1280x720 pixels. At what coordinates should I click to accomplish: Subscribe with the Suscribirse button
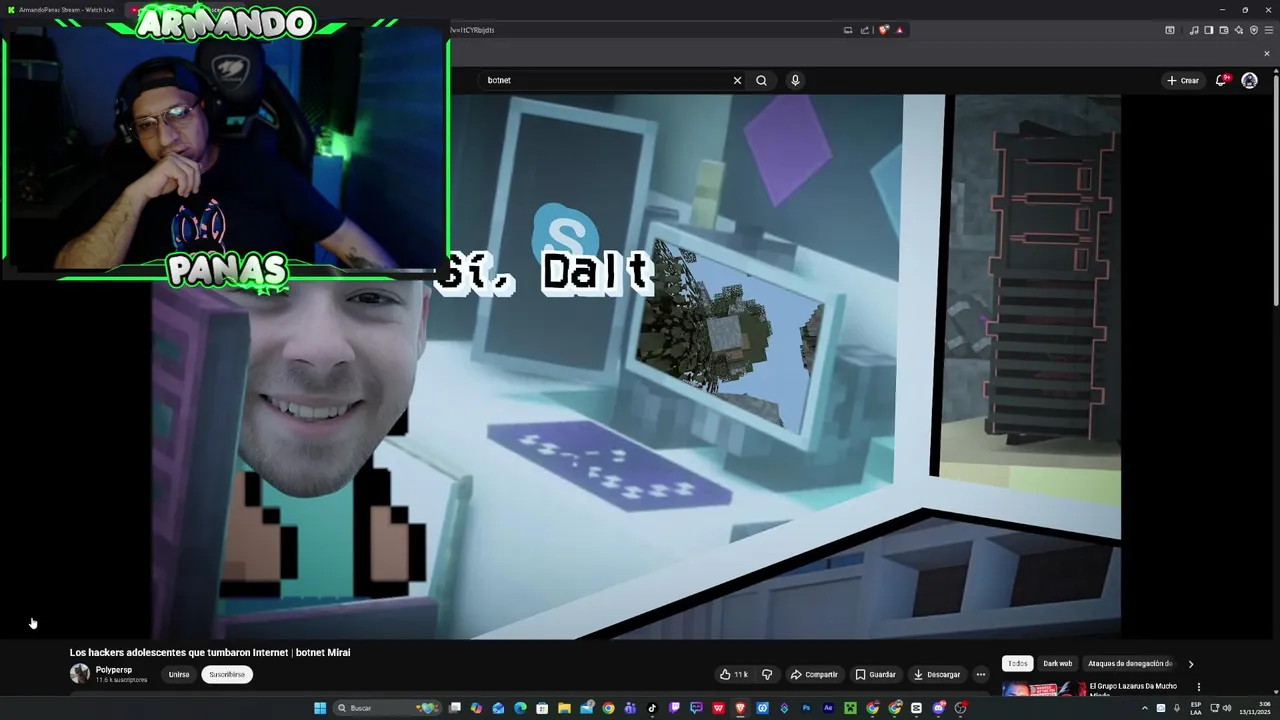[227, 674]
